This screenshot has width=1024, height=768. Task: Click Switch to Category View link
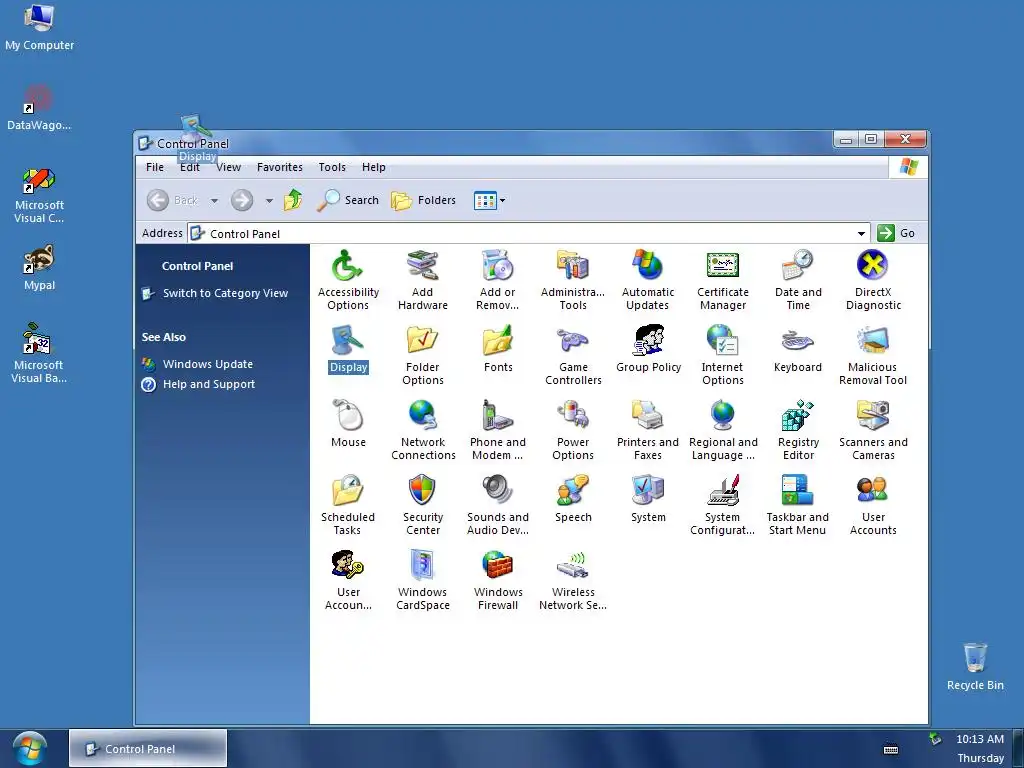(x=225, y=293)
